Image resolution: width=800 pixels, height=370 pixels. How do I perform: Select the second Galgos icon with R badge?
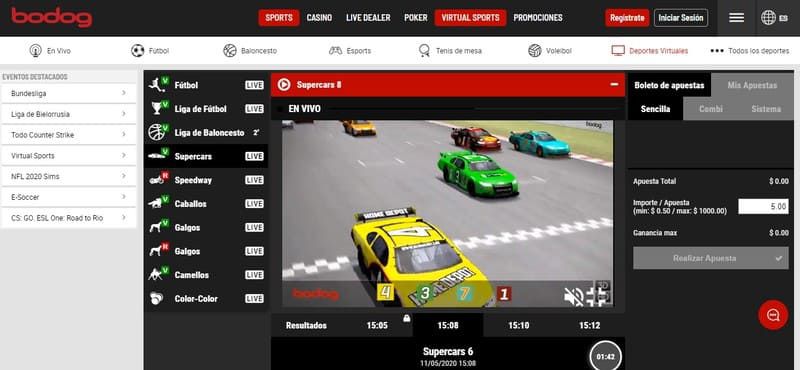(158, 251)
